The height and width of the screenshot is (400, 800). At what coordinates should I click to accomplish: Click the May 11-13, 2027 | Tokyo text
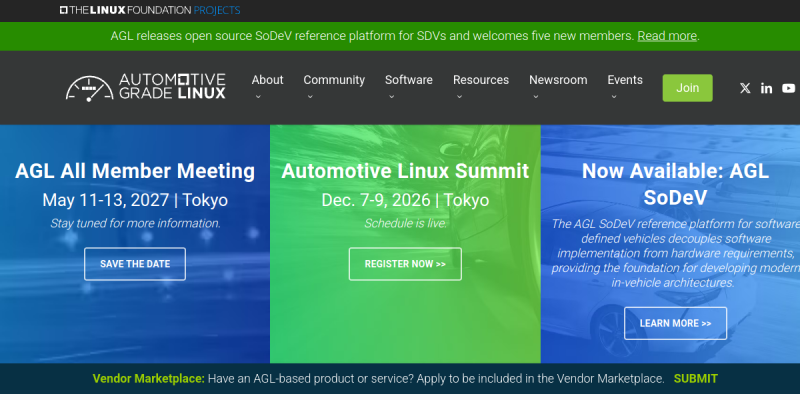pos(135,200)
